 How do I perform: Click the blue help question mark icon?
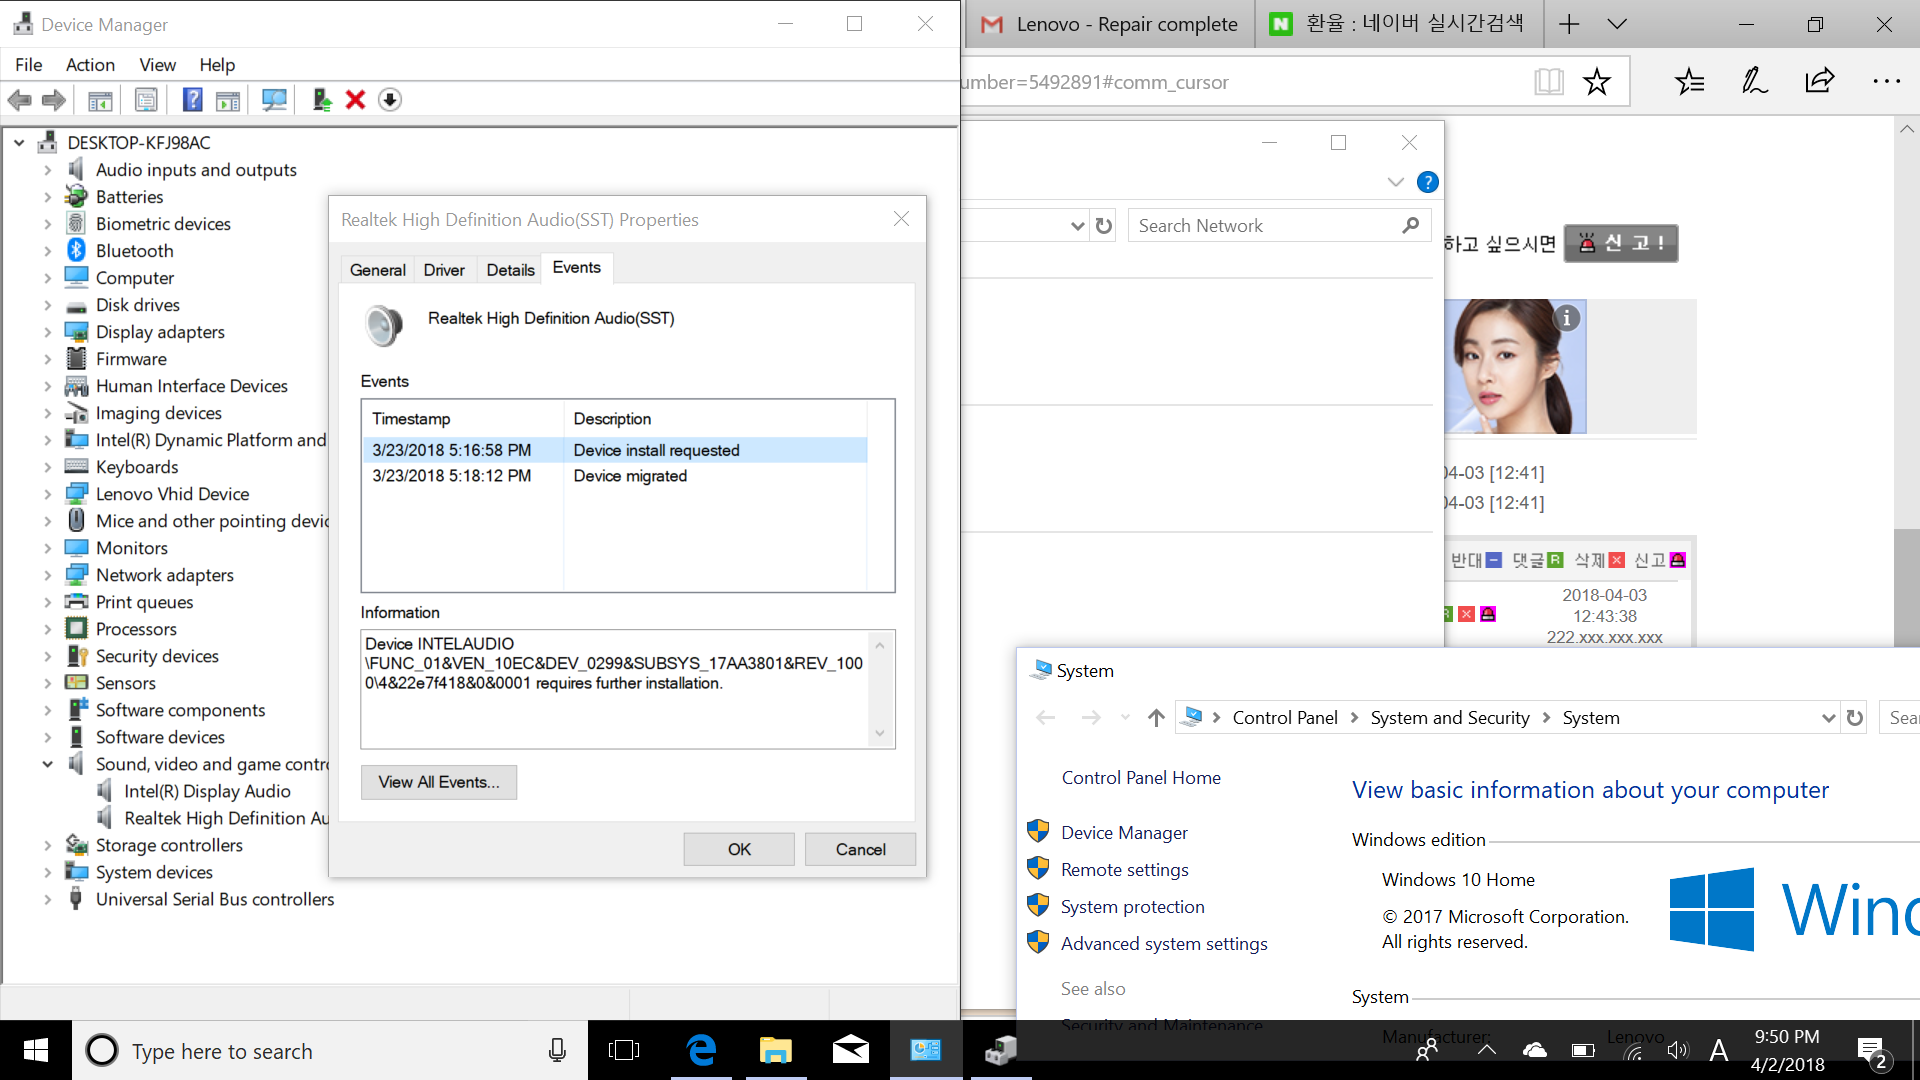point(1428,182)
